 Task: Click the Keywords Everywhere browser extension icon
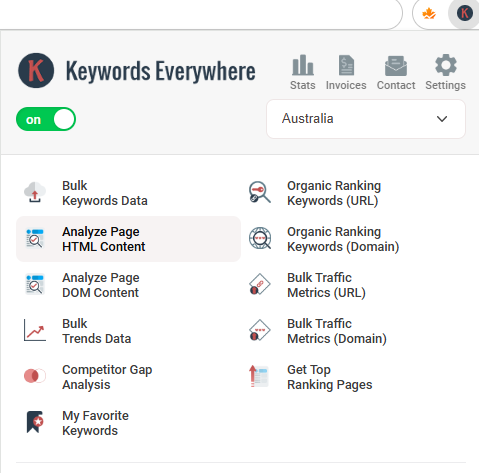tap(464, 14)
